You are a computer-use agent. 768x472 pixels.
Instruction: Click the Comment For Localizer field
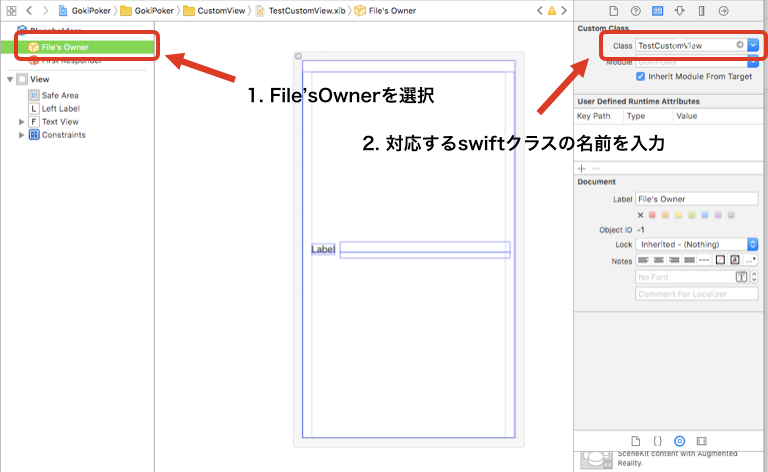click(696, 294)
